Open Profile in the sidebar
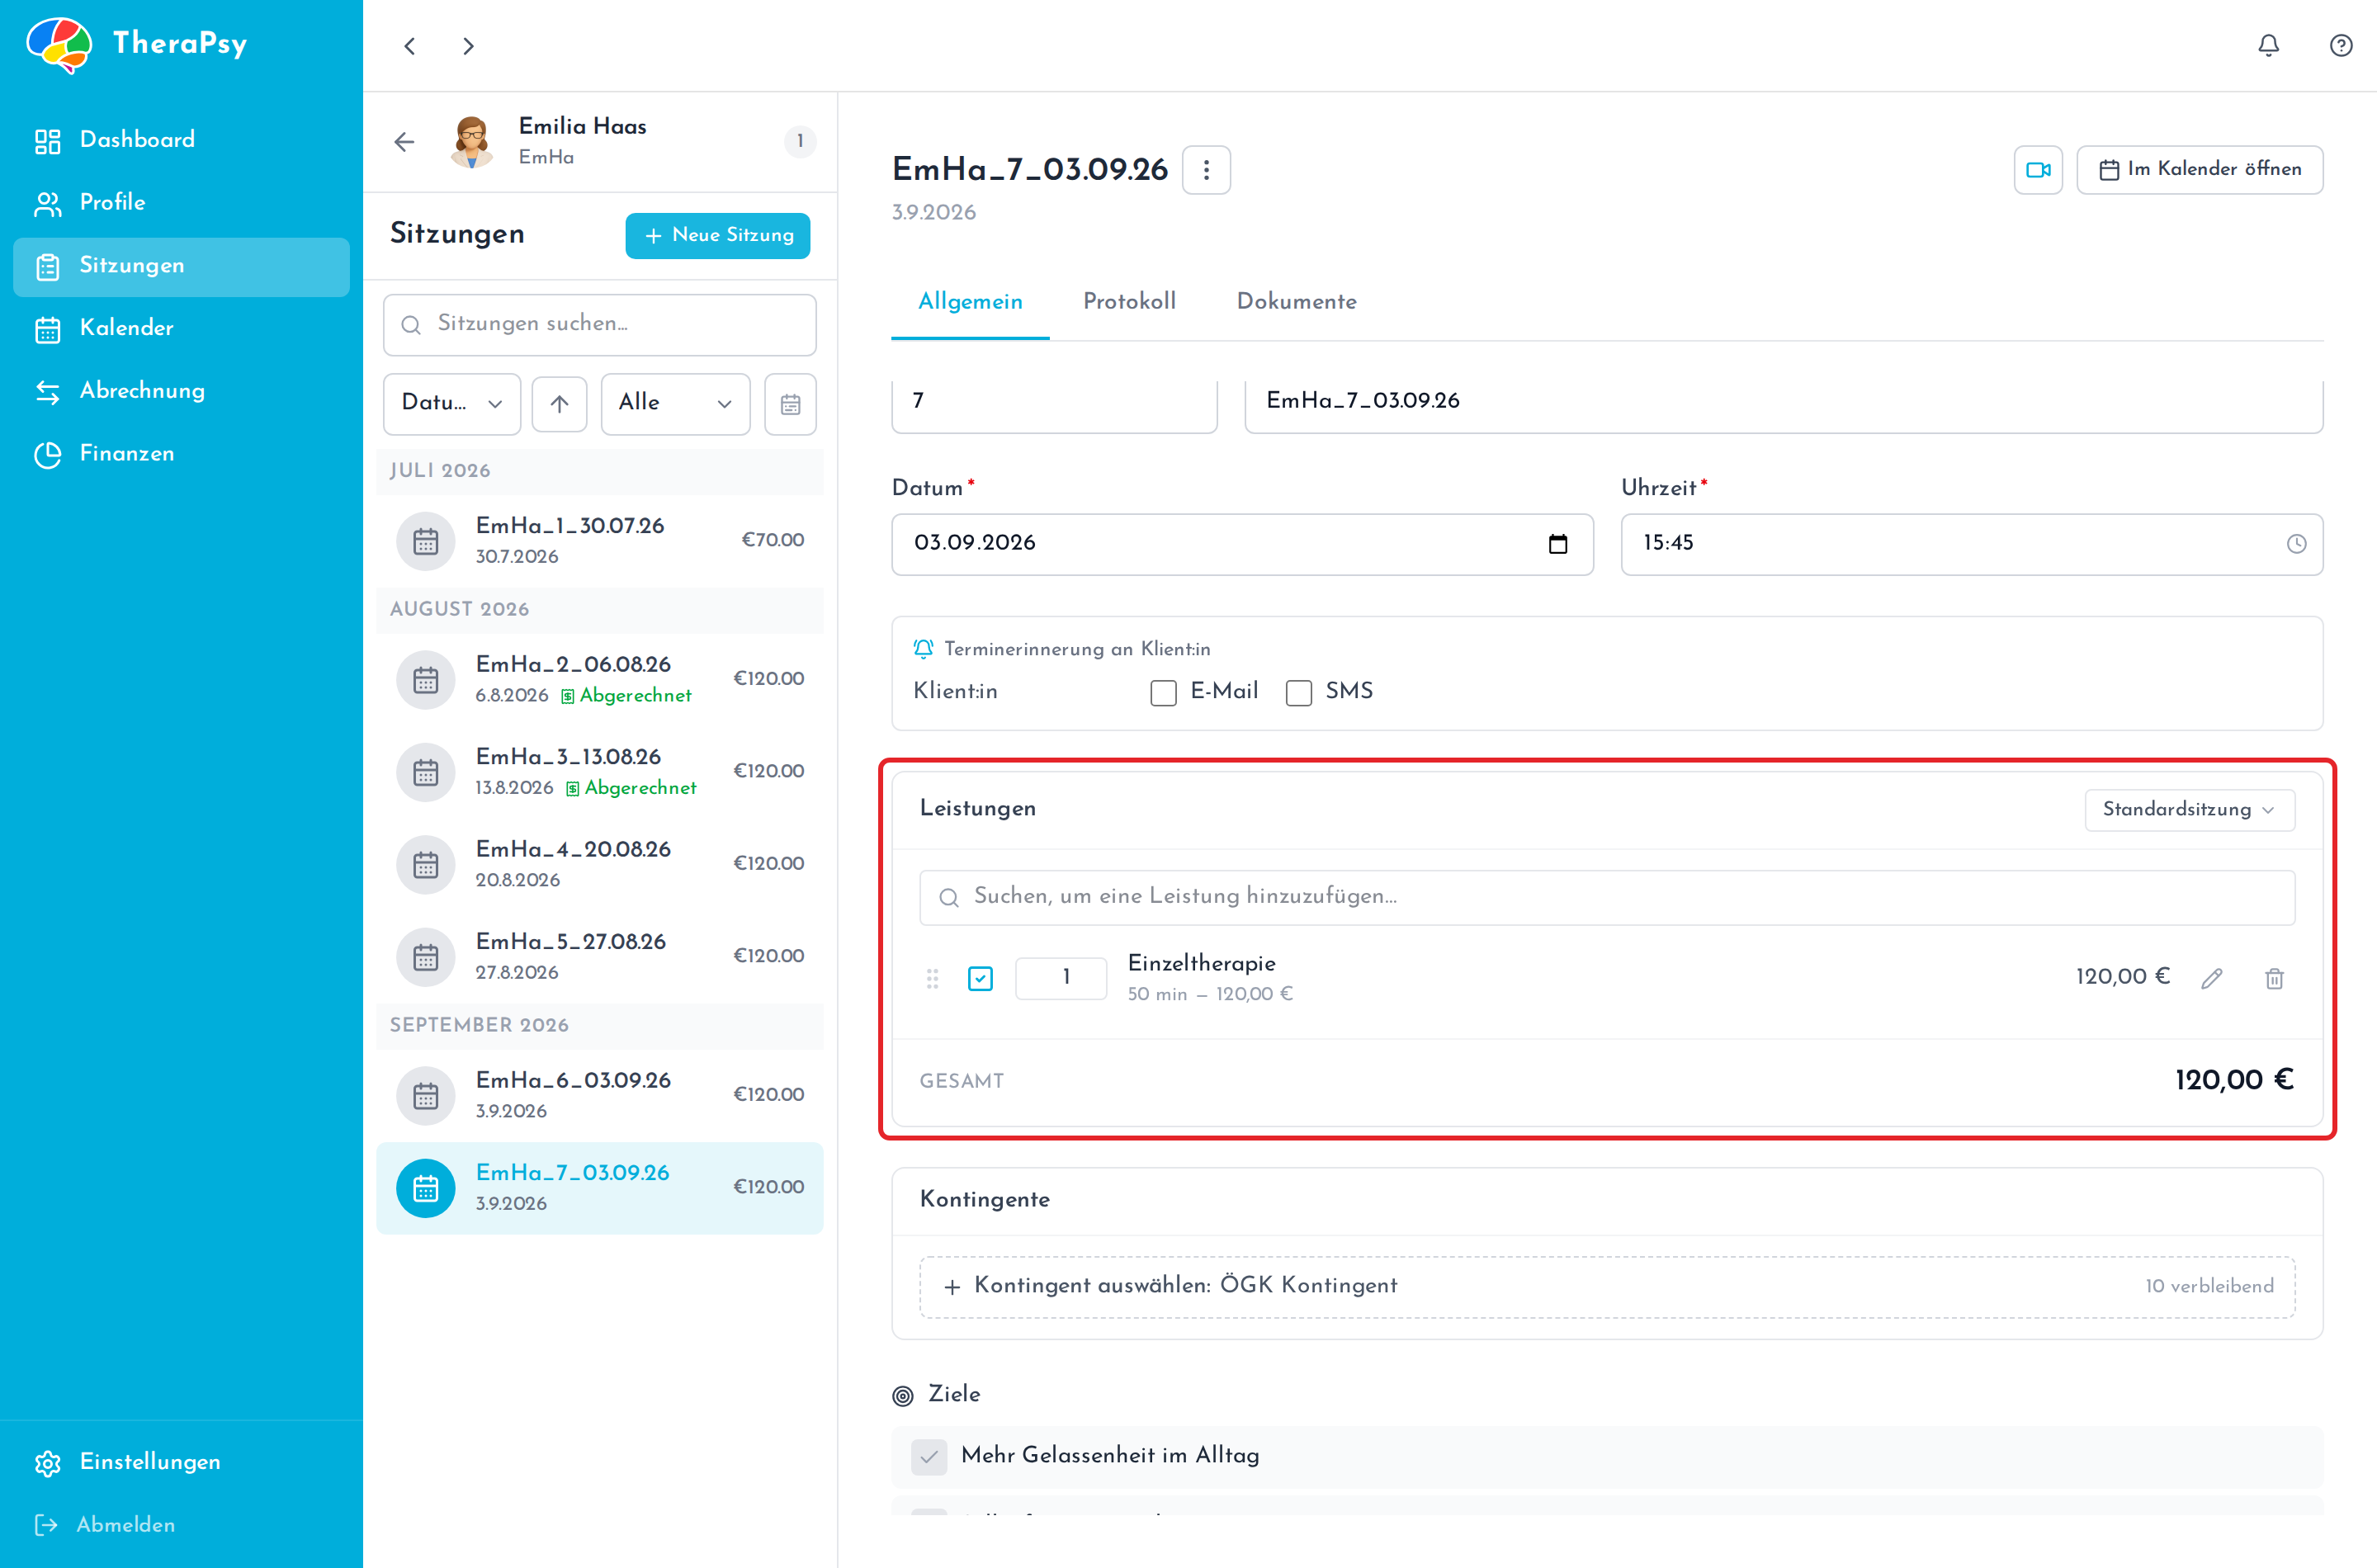The width and height of the screenshot is (2377, 1568). coord(181,203)
